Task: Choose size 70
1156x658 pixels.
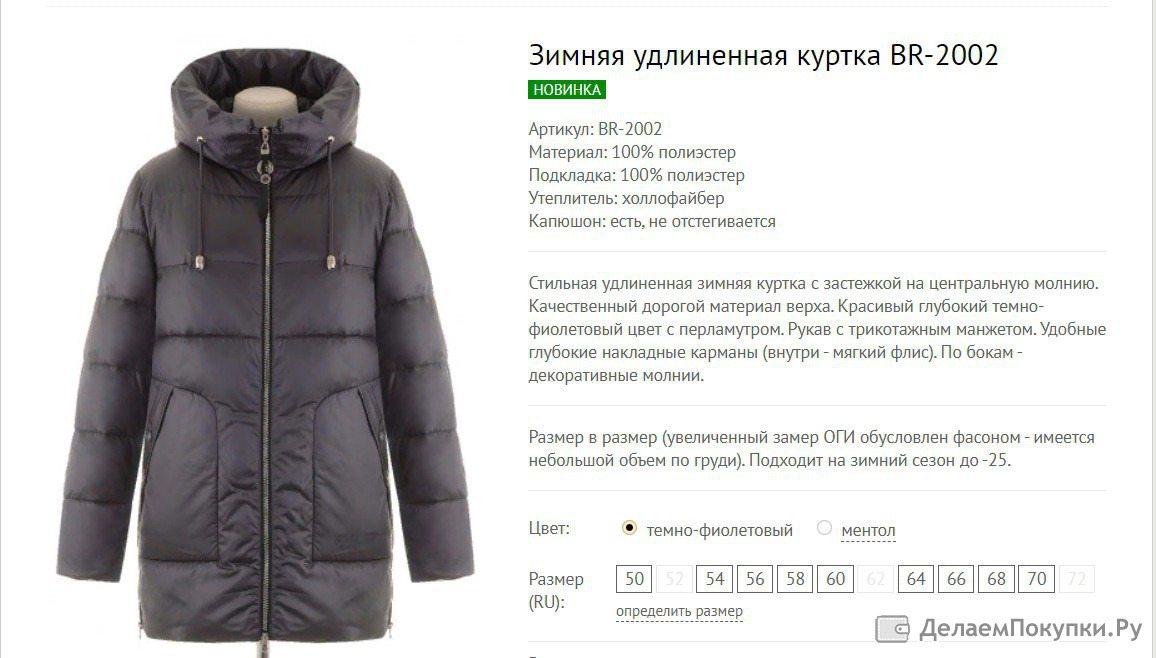Action: (x=1037, y=579)
